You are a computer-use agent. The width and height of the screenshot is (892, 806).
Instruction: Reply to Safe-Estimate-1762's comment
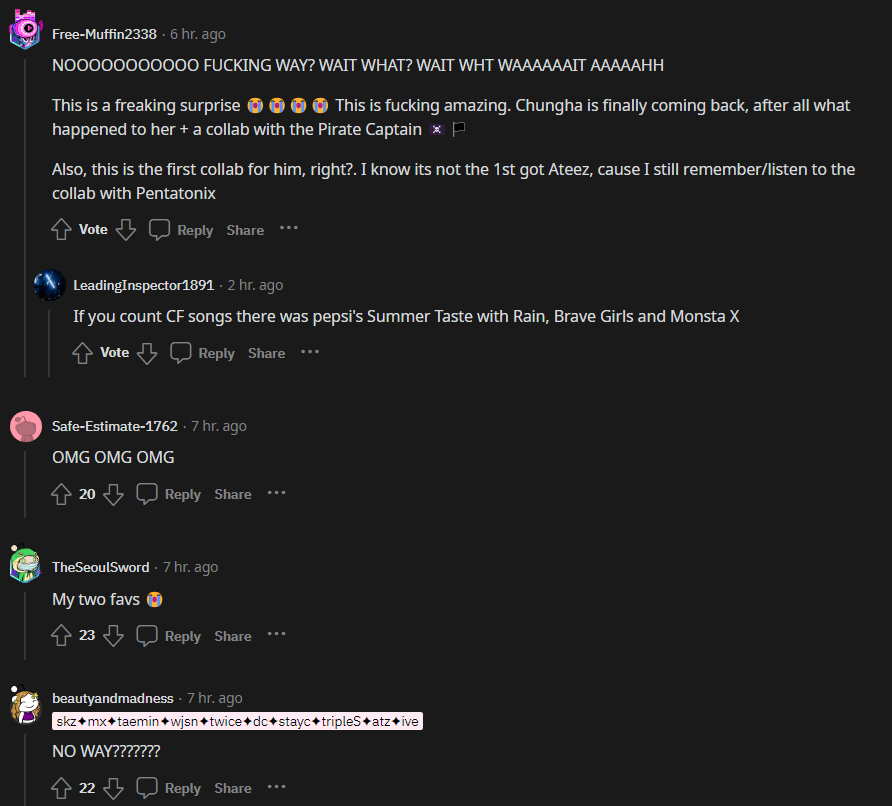pyautogui.click(x=169, y=494)
